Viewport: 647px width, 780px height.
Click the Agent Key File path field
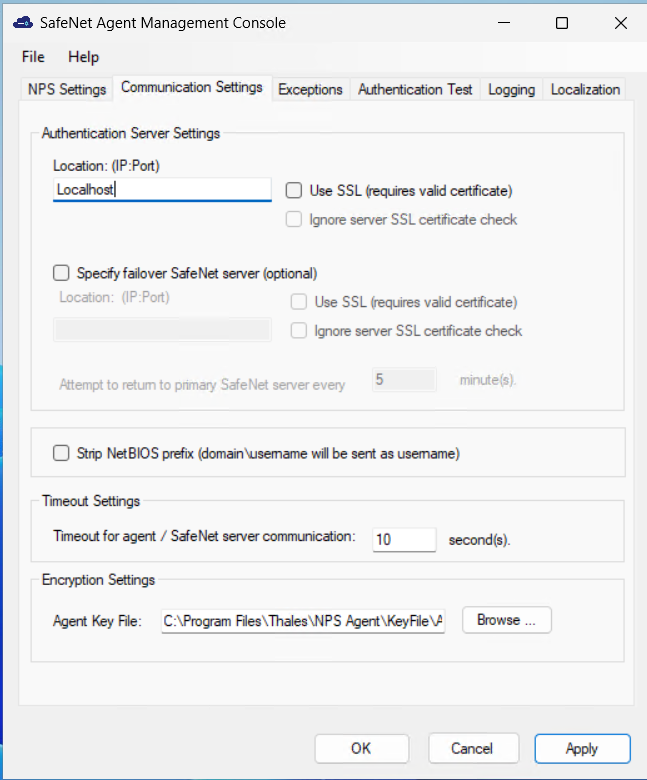pyautogui.click(x=303, y=621)
